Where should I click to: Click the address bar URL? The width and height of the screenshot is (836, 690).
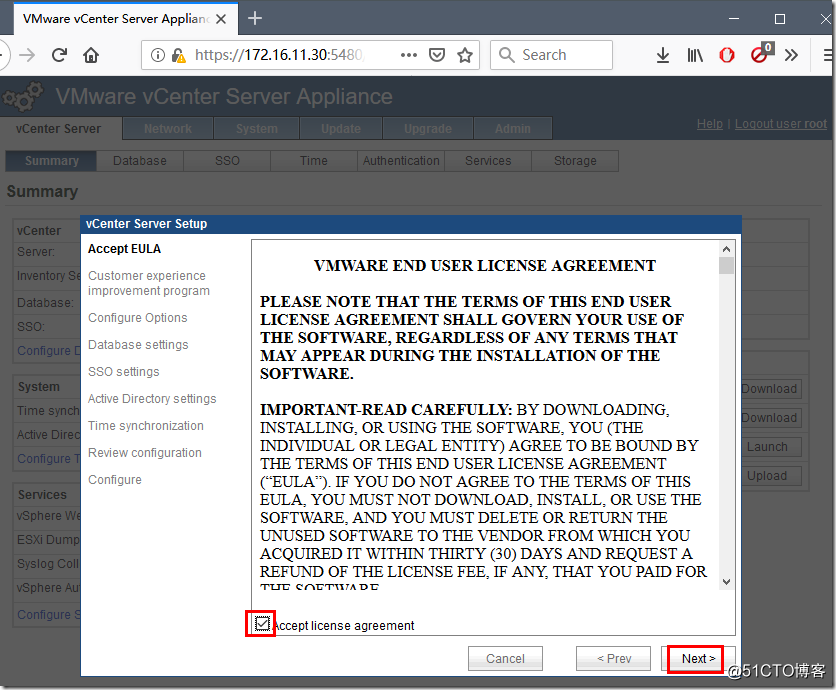[x=278, y=55]
